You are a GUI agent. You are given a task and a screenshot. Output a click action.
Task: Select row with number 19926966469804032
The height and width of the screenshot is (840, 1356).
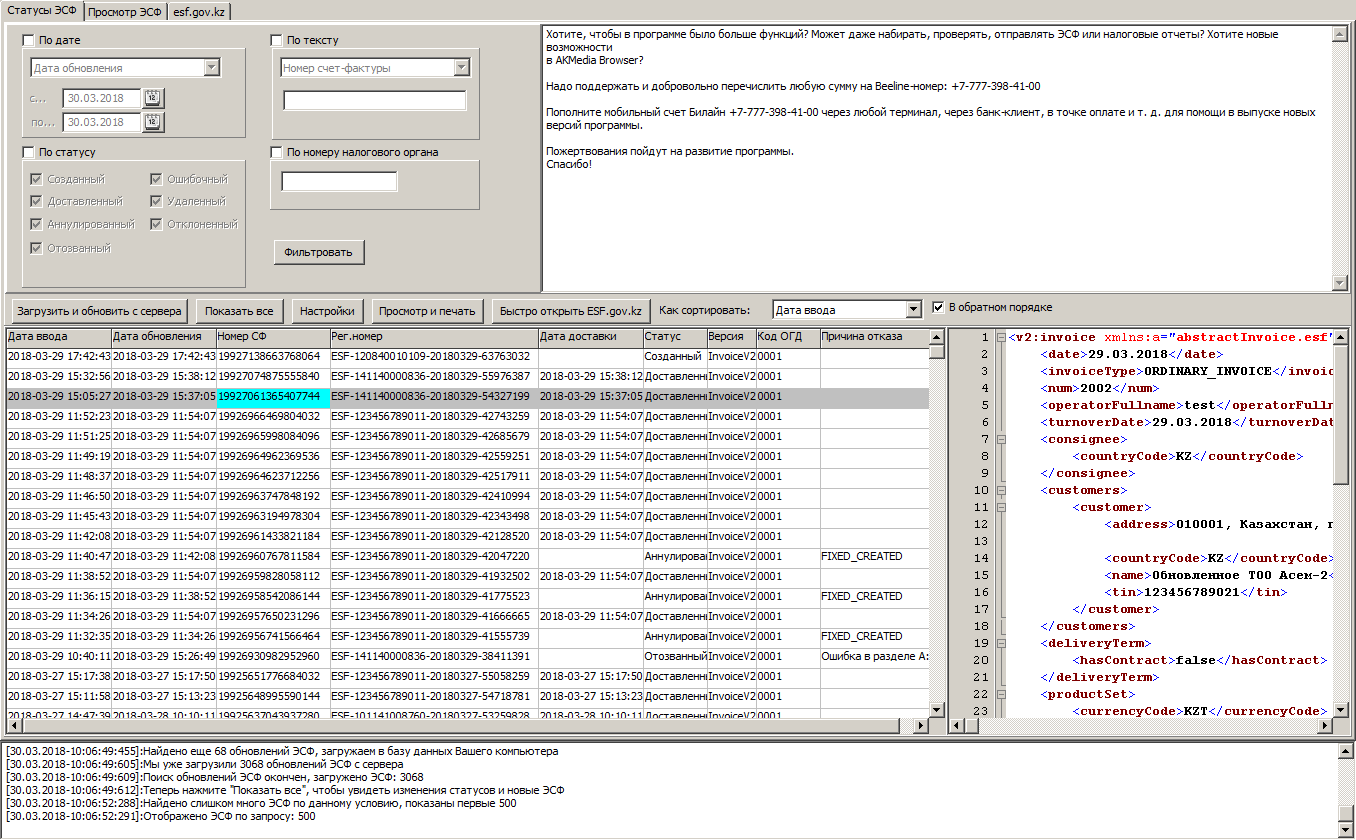[x=467, y=417]
